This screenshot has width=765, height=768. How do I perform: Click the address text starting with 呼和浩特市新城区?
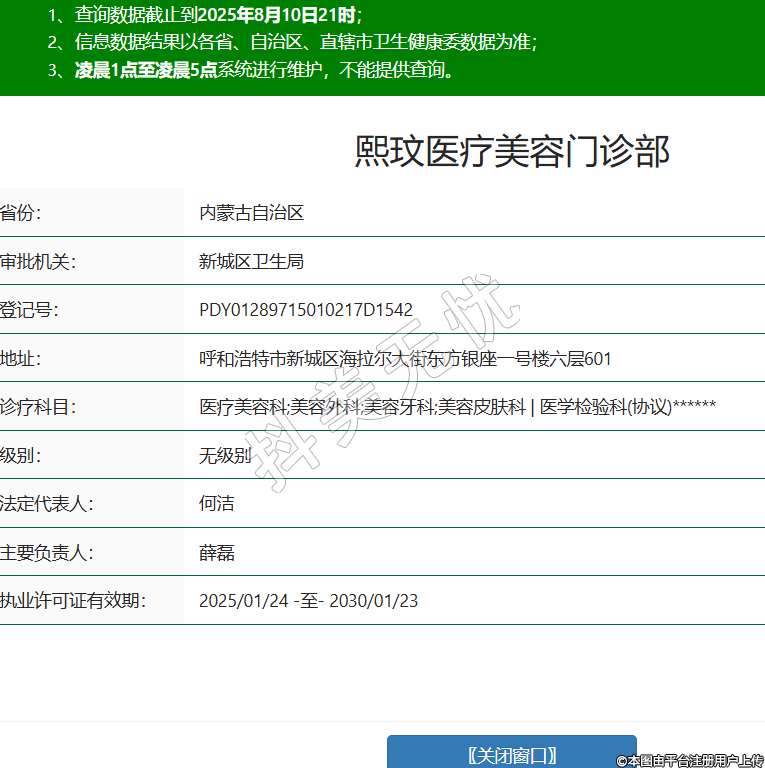405,359
